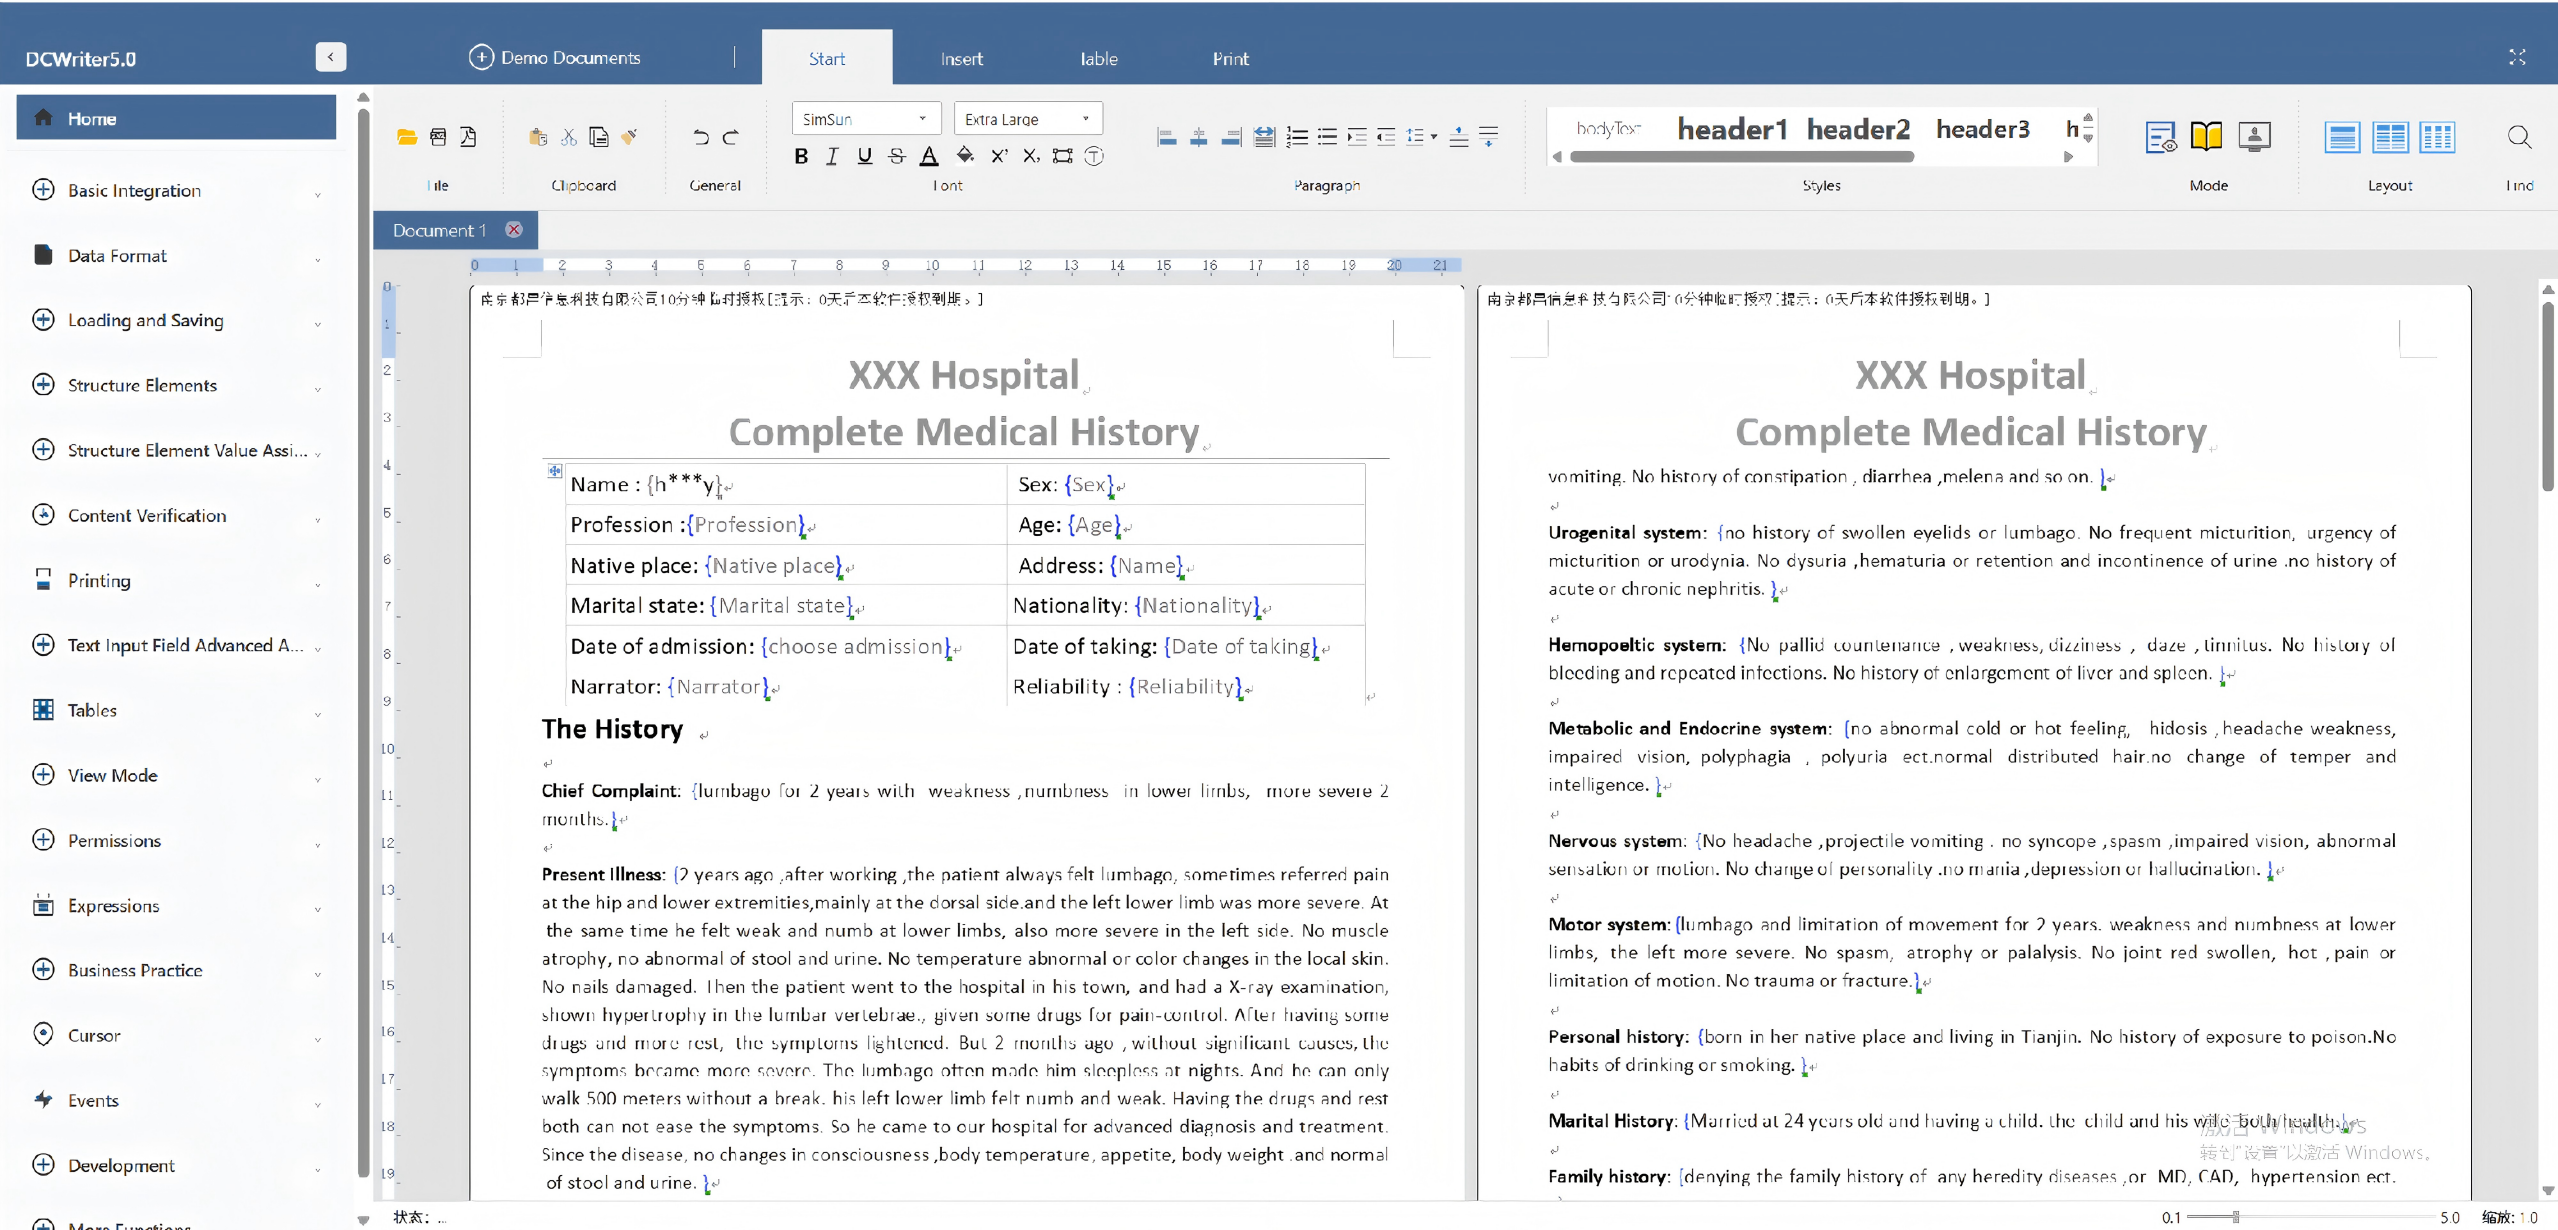Screen dimensions: 2558x1230
Task: Export to PDF using the PDF icon
Action: click(468, 137)
